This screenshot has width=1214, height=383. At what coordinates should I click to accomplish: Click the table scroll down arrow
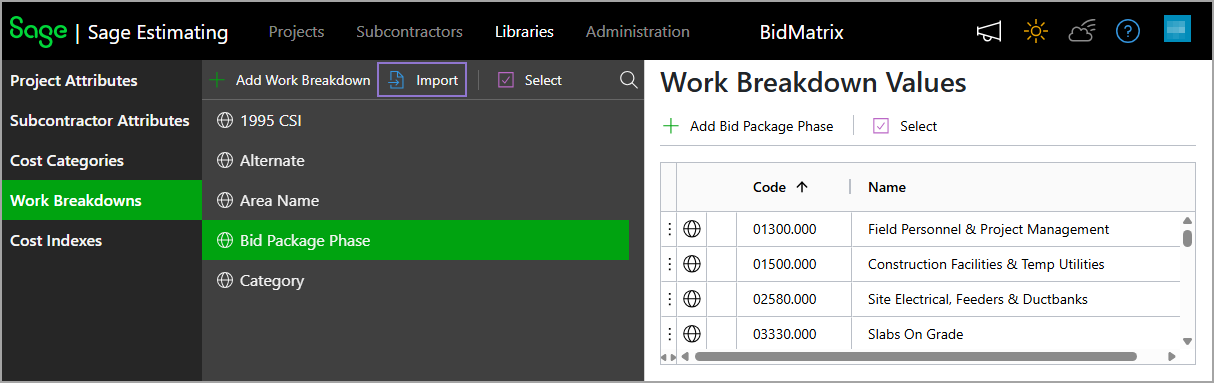[1187, 341]
